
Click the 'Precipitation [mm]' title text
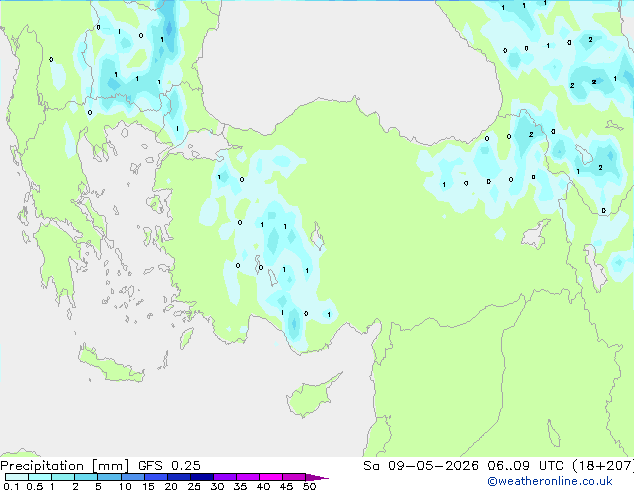click(x=65, y=466)
